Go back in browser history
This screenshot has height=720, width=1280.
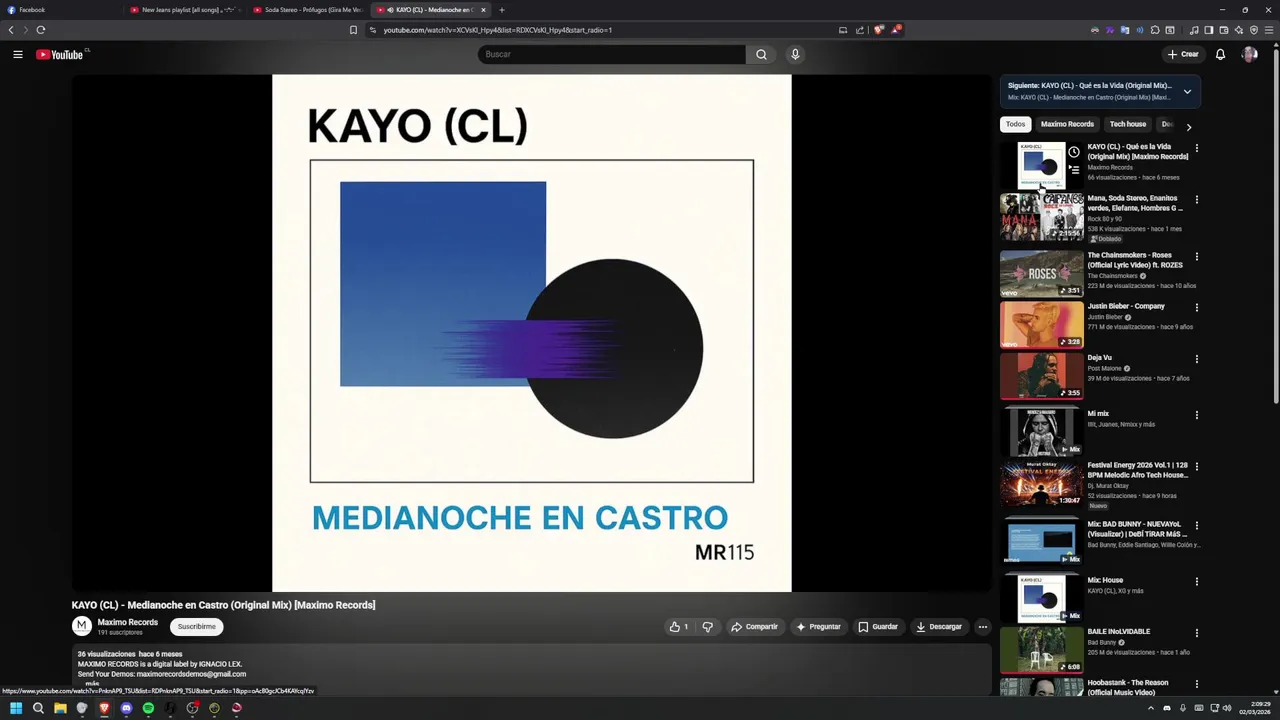pyautogui.click(x=11, y=30)
